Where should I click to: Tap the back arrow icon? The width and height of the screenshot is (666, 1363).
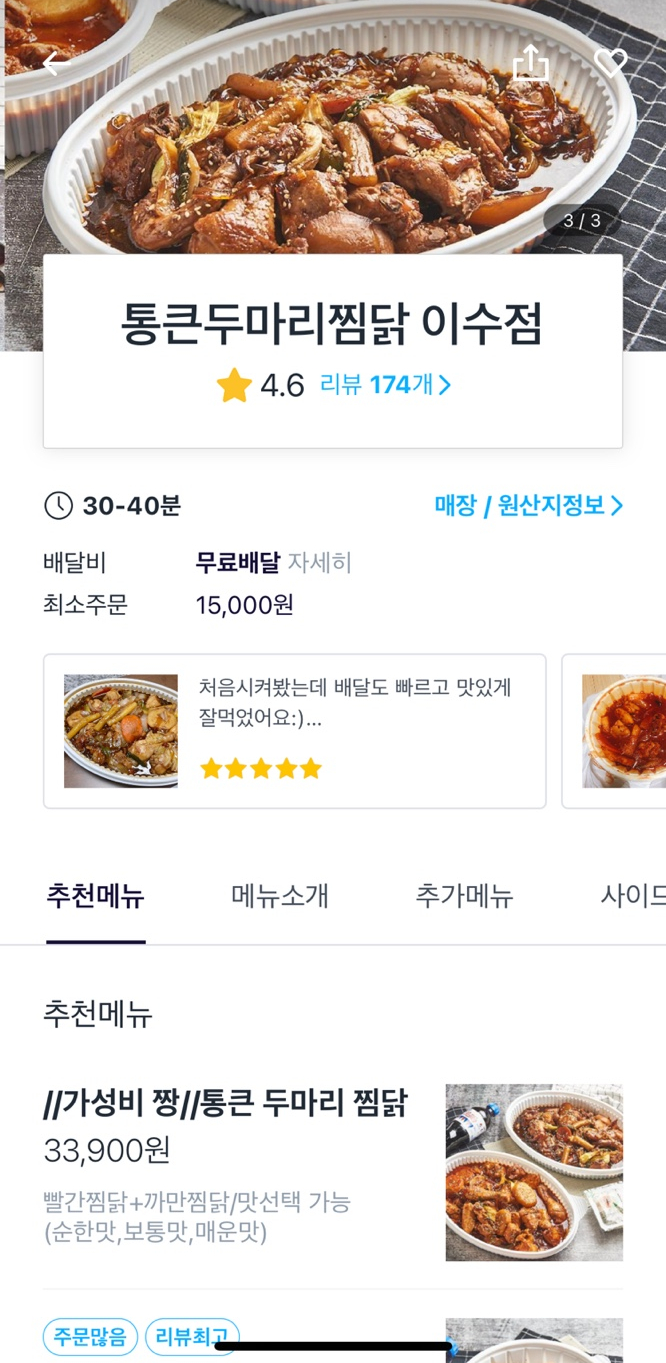point(55,62)
